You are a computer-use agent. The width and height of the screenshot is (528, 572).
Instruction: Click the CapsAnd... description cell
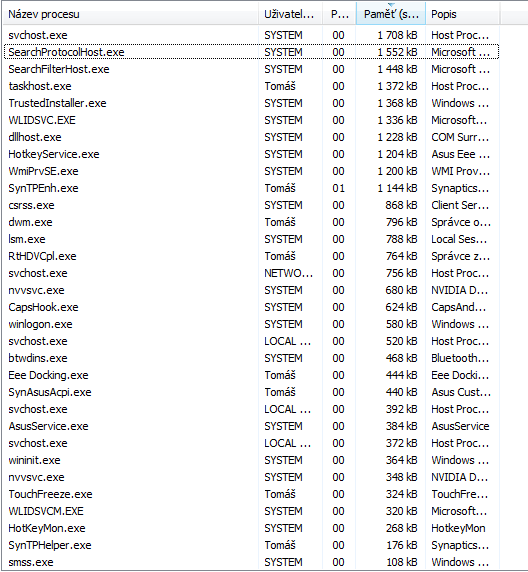tap(459, 307)
